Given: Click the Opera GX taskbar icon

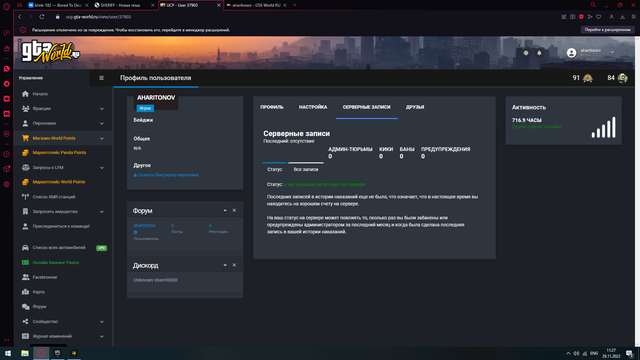Looking at the screenshot, I should (x=41, y=353).
